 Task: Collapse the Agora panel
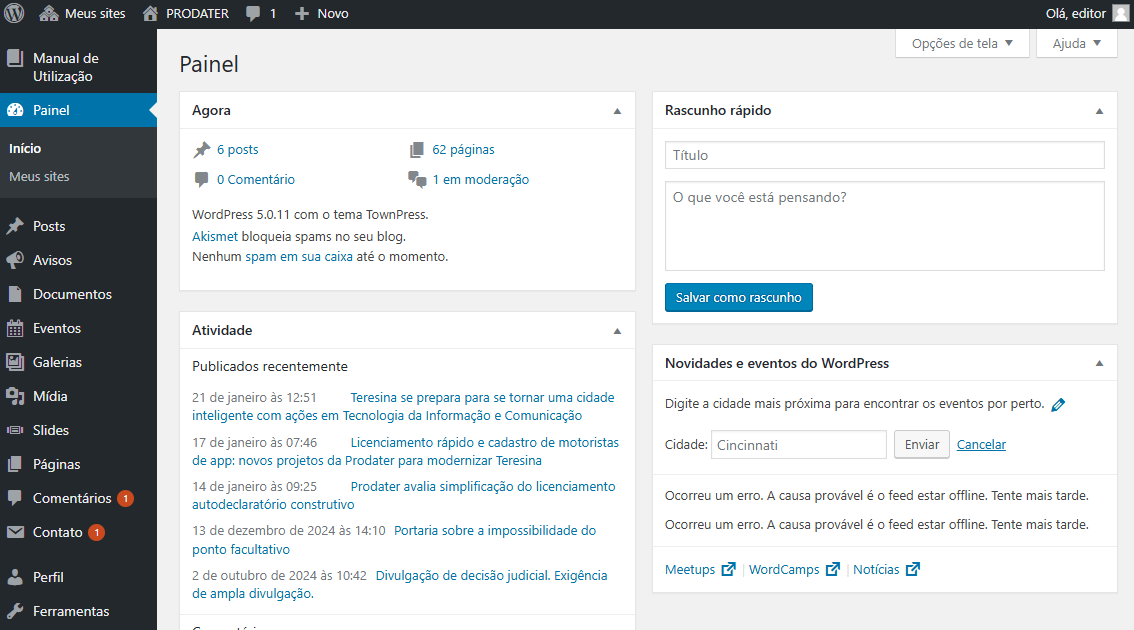click(x=617, y=111)
